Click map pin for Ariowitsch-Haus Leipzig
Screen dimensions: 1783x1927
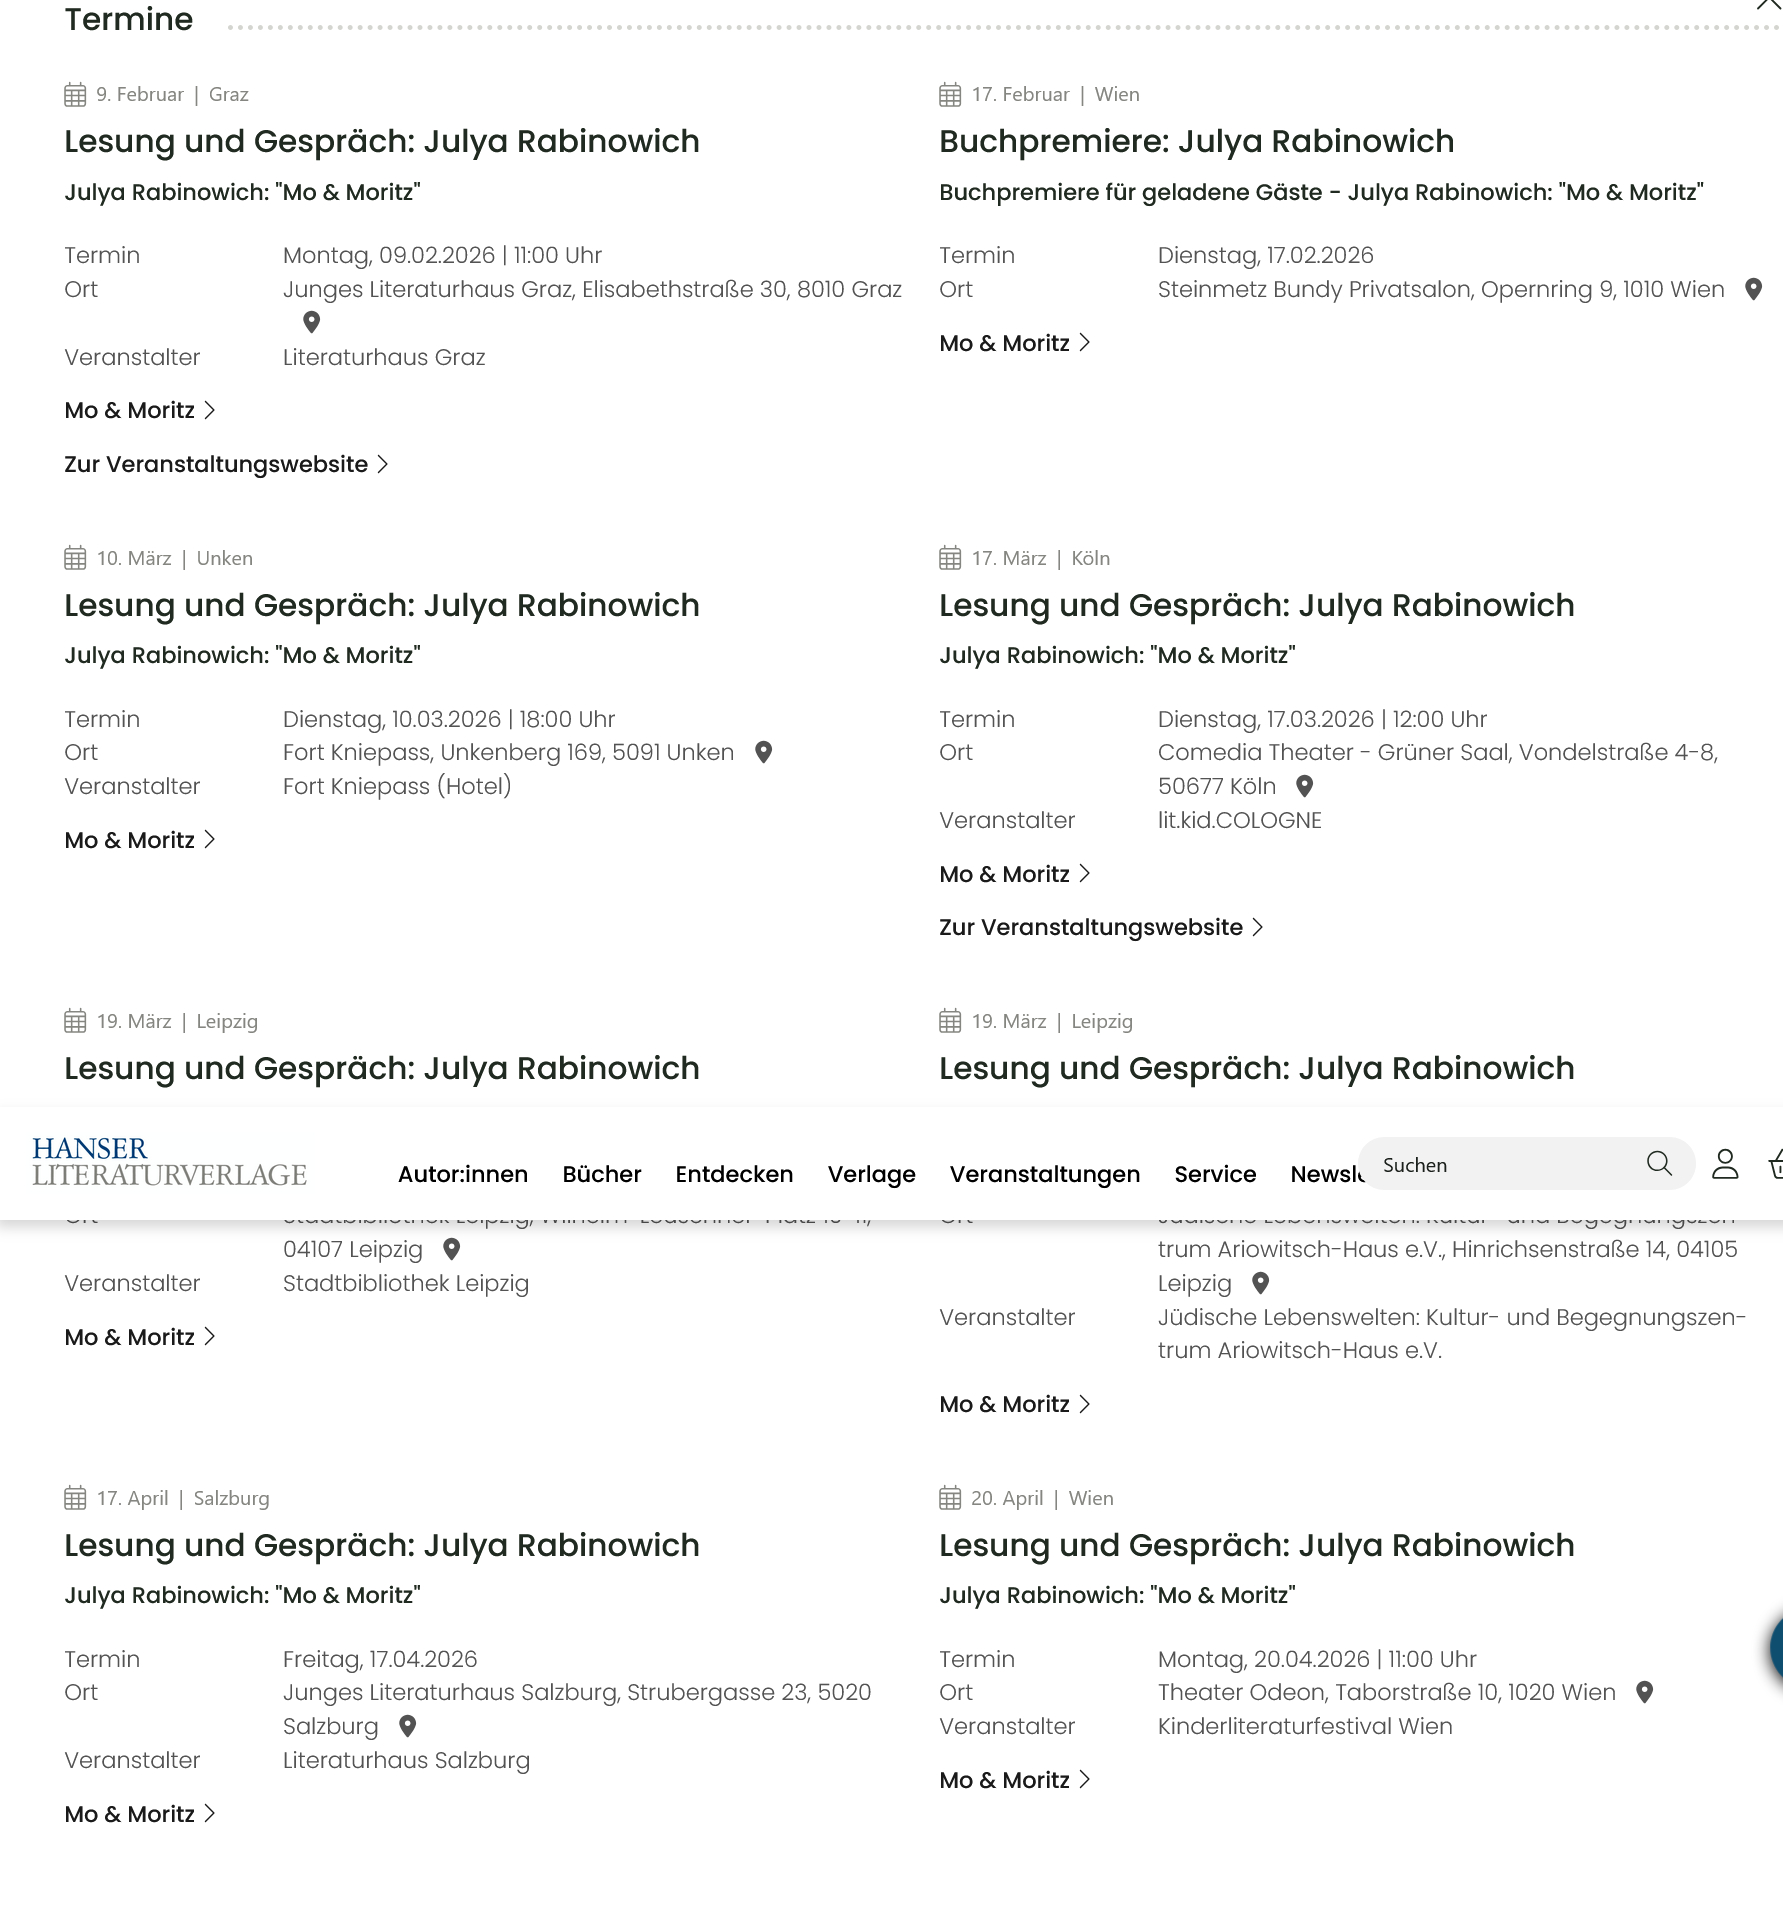(x=1260, y=1283)
